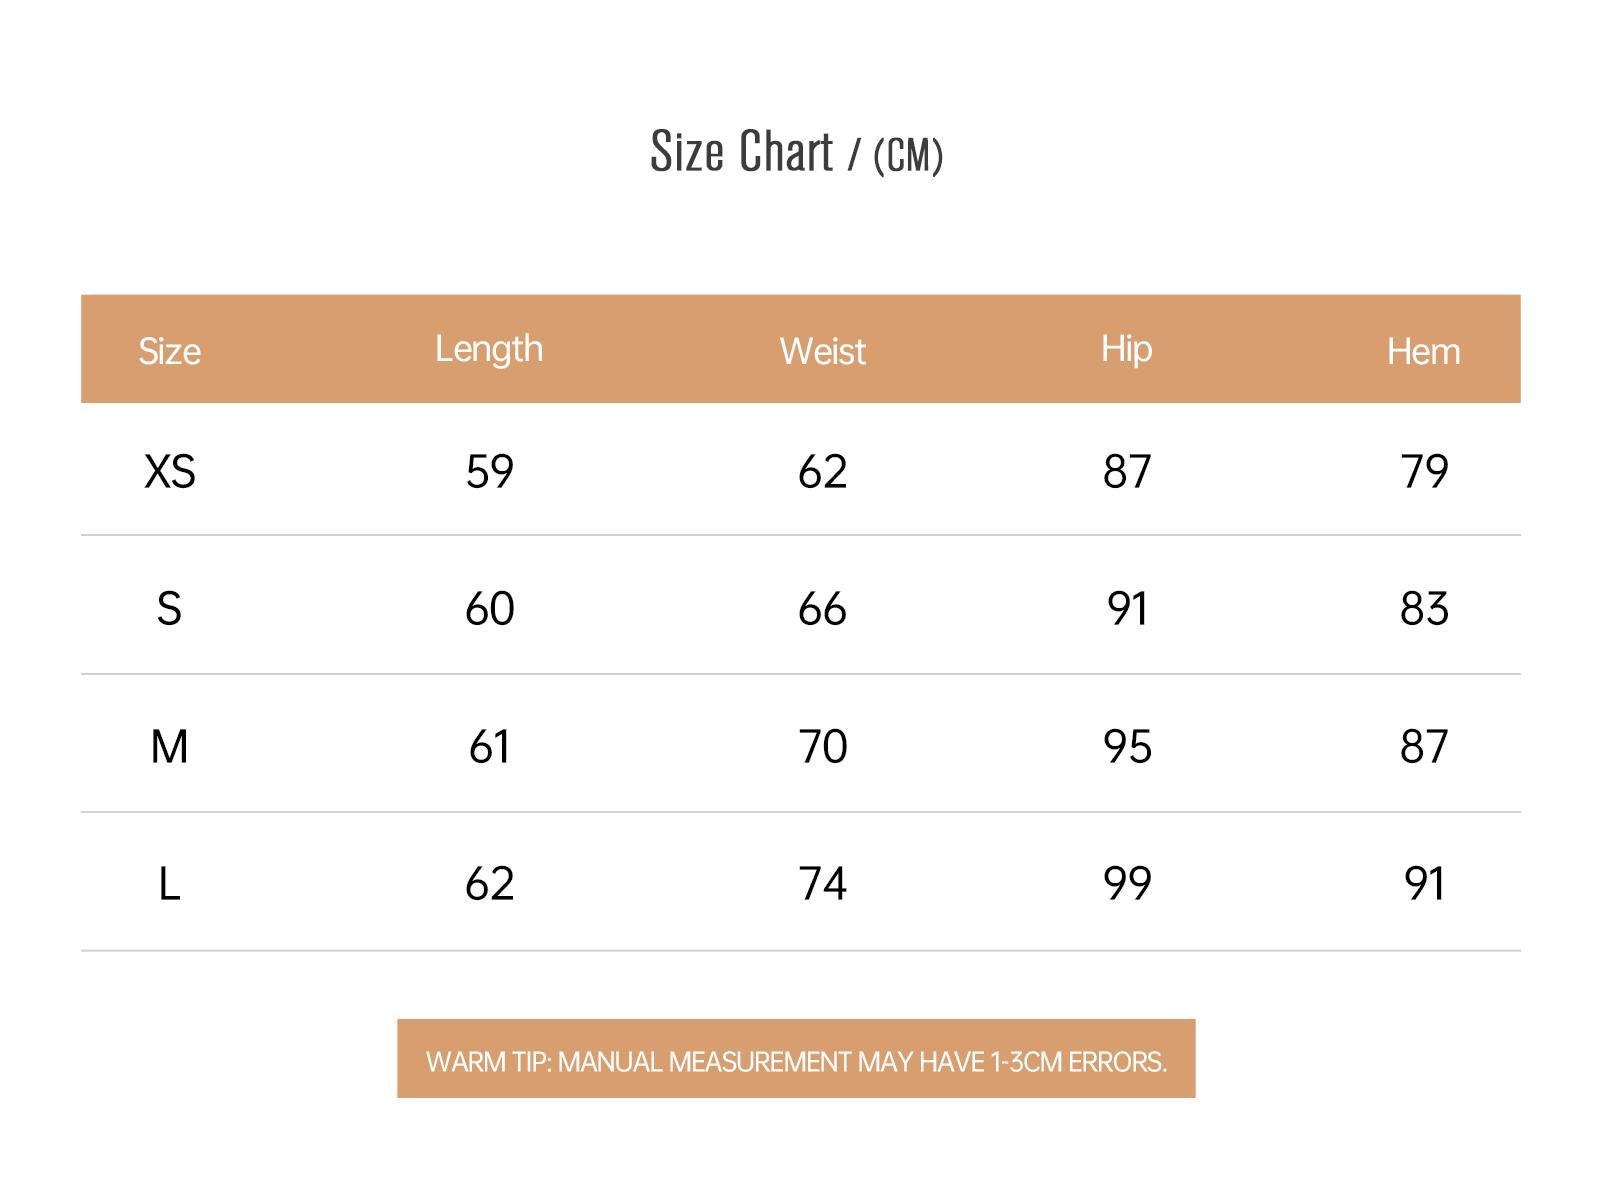Click the Size Chart title text
The image size is (1600, 1200).
741,152
